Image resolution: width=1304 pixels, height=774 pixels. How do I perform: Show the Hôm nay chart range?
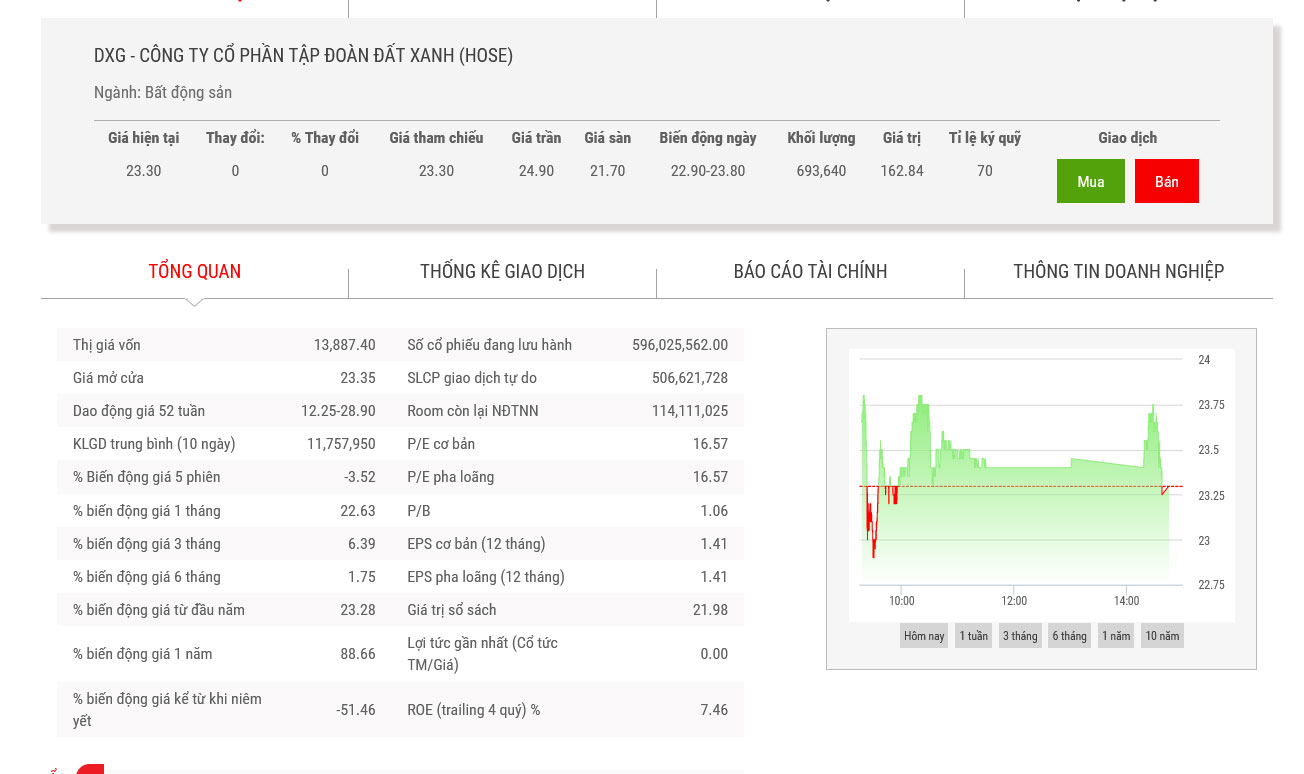click(924, 636)
